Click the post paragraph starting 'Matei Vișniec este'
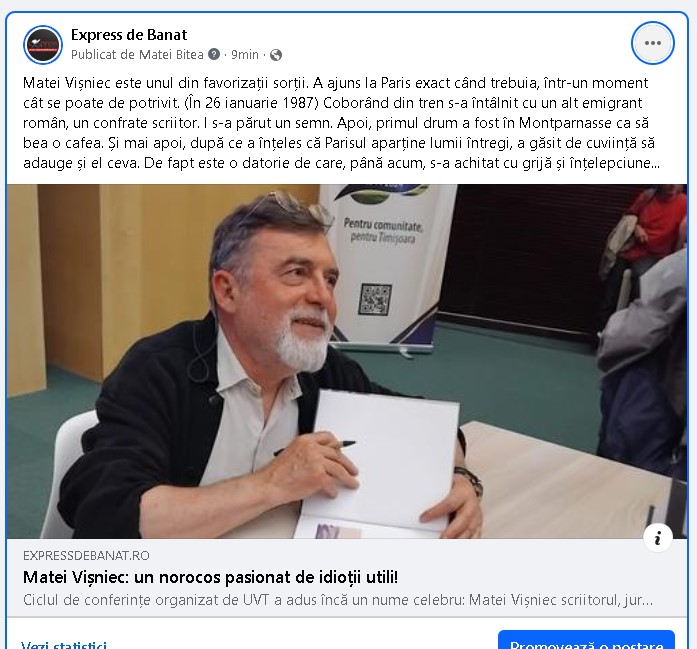This screenshot has height=649, width=697. point(341,123)
